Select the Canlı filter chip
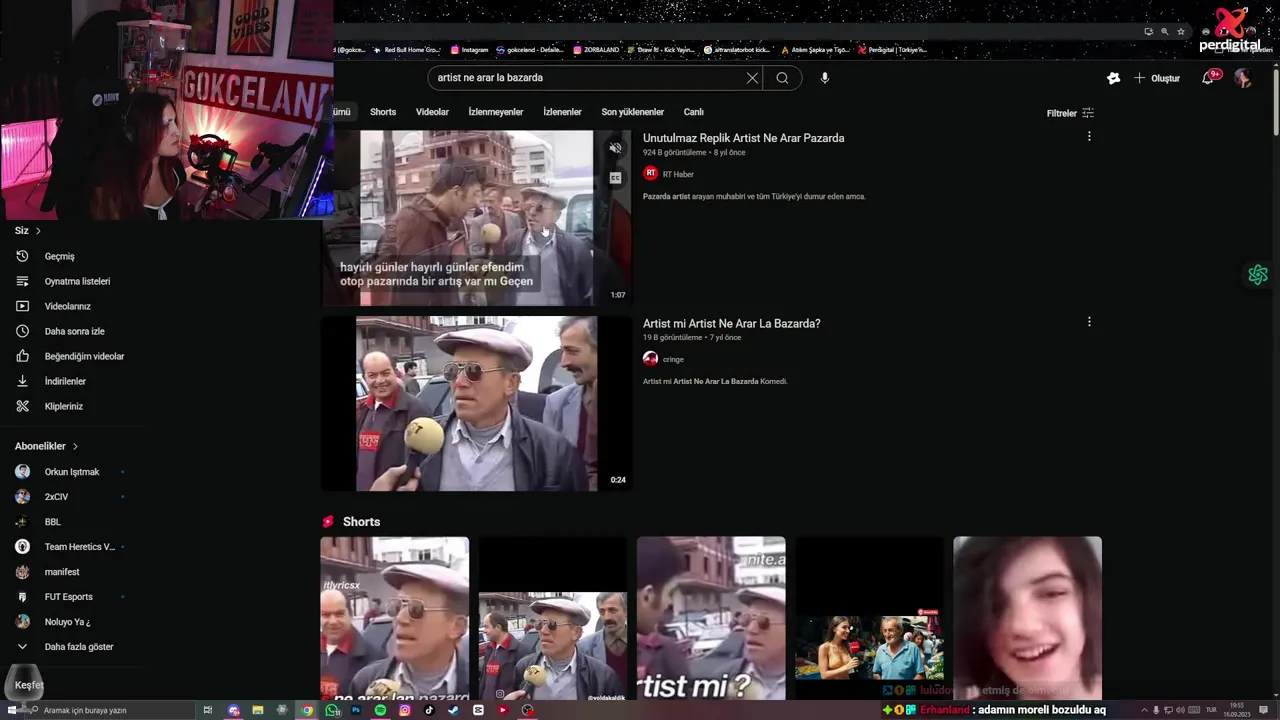Viewport: 1280px width, 720px height. pyautogui.click(x=693, y=112)
